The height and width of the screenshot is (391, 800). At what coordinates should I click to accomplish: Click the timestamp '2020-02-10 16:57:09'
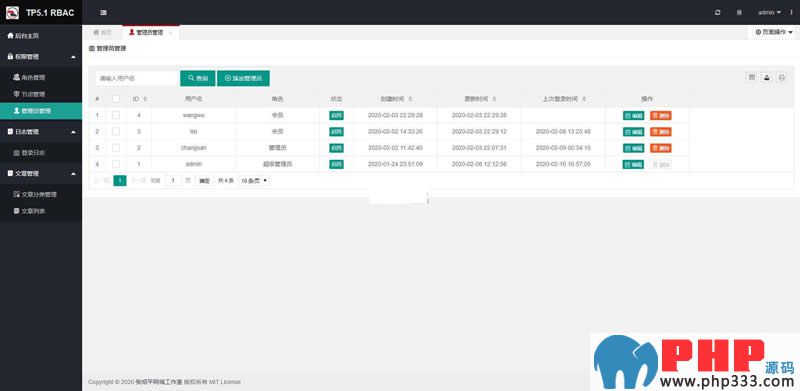tap(563, 164)
